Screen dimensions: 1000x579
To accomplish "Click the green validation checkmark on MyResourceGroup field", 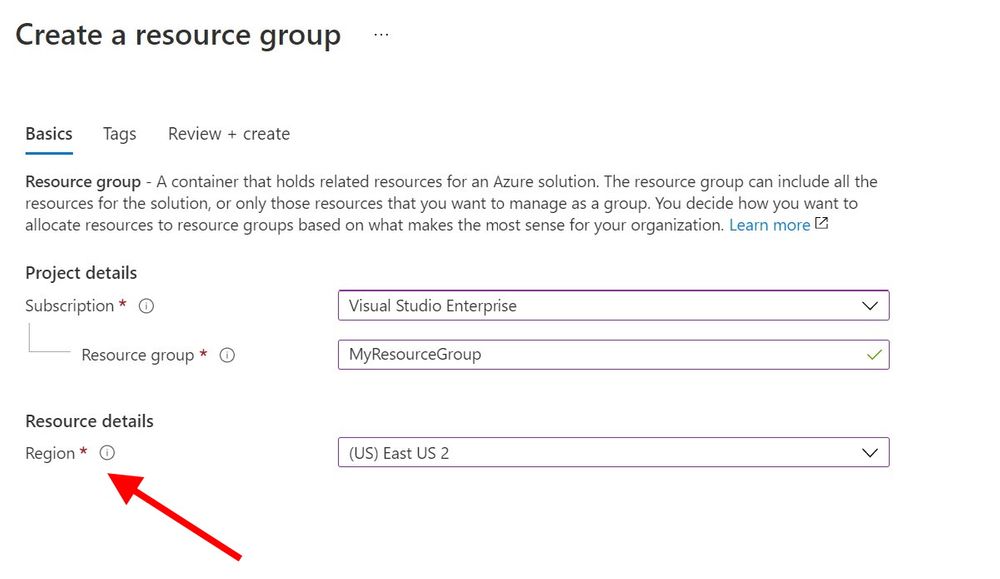I will point(873,354).
